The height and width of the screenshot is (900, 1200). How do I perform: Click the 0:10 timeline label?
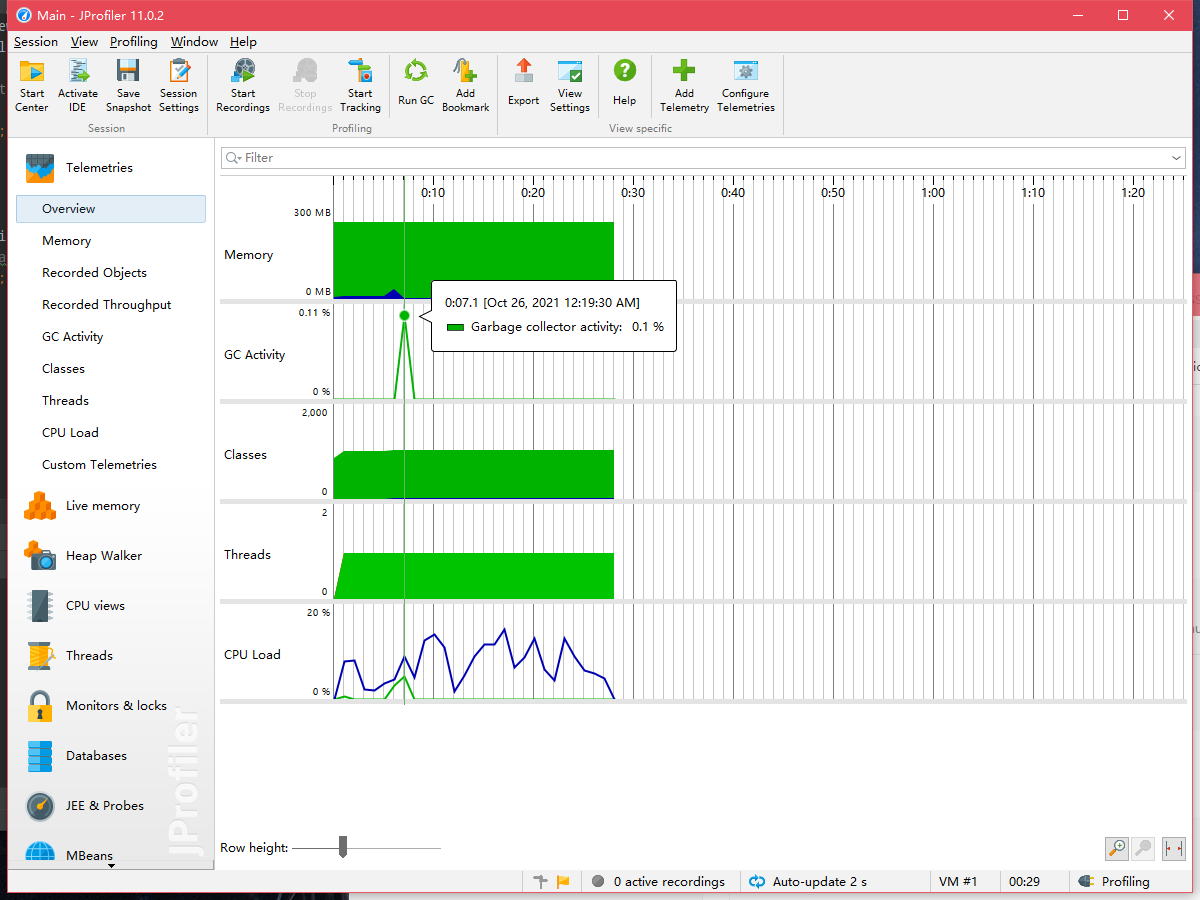coord(433,193)
